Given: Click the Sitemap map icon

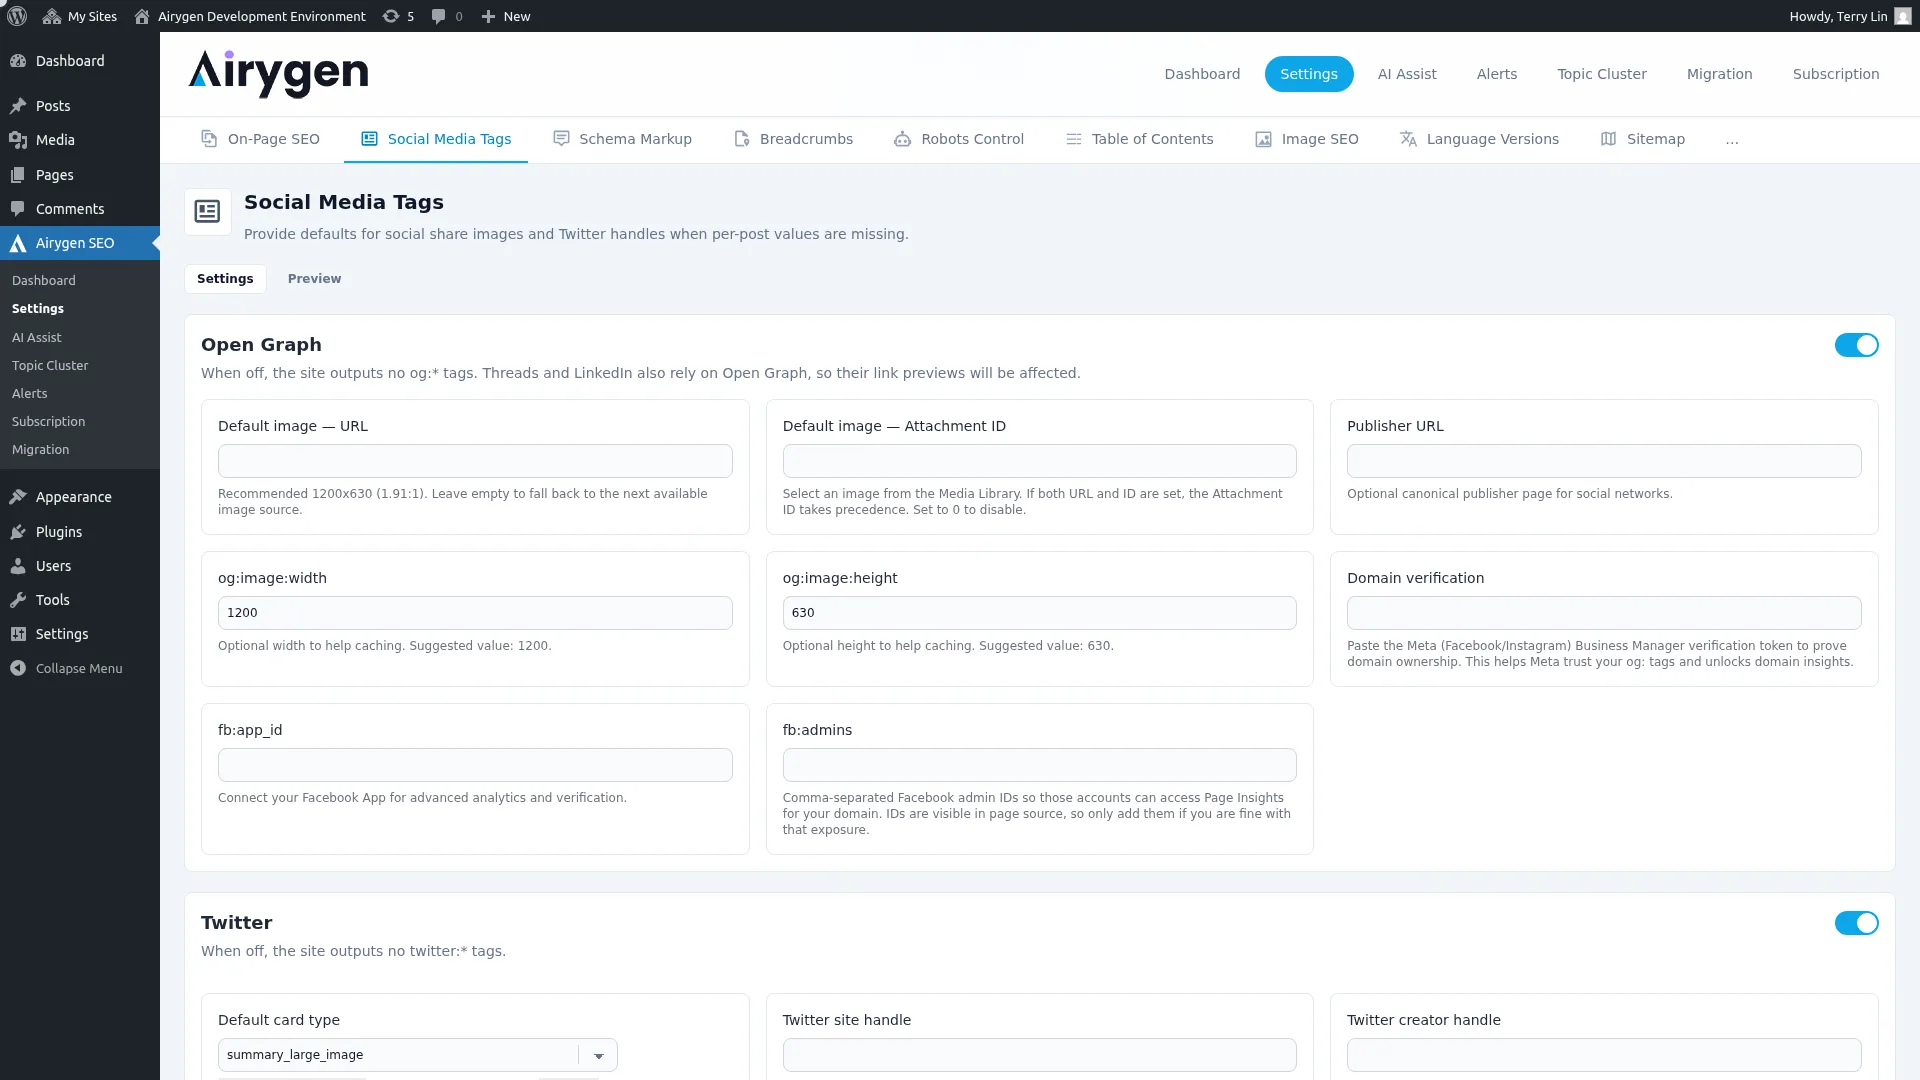Looking at the screenshot, I should coord(1608,139).
